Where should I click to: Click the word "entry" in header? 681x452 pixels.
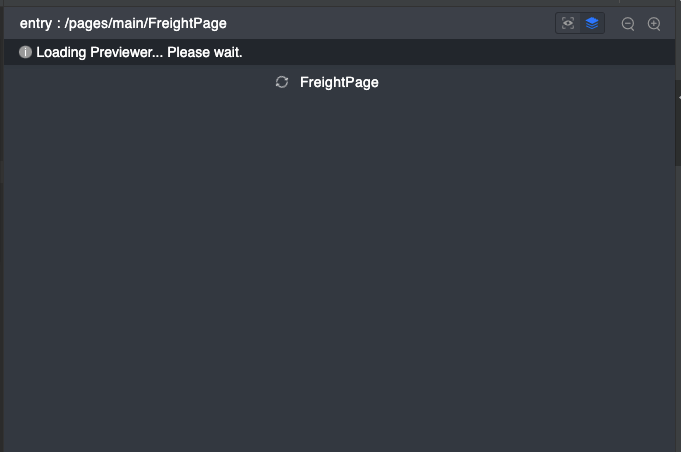pos(36,24)
